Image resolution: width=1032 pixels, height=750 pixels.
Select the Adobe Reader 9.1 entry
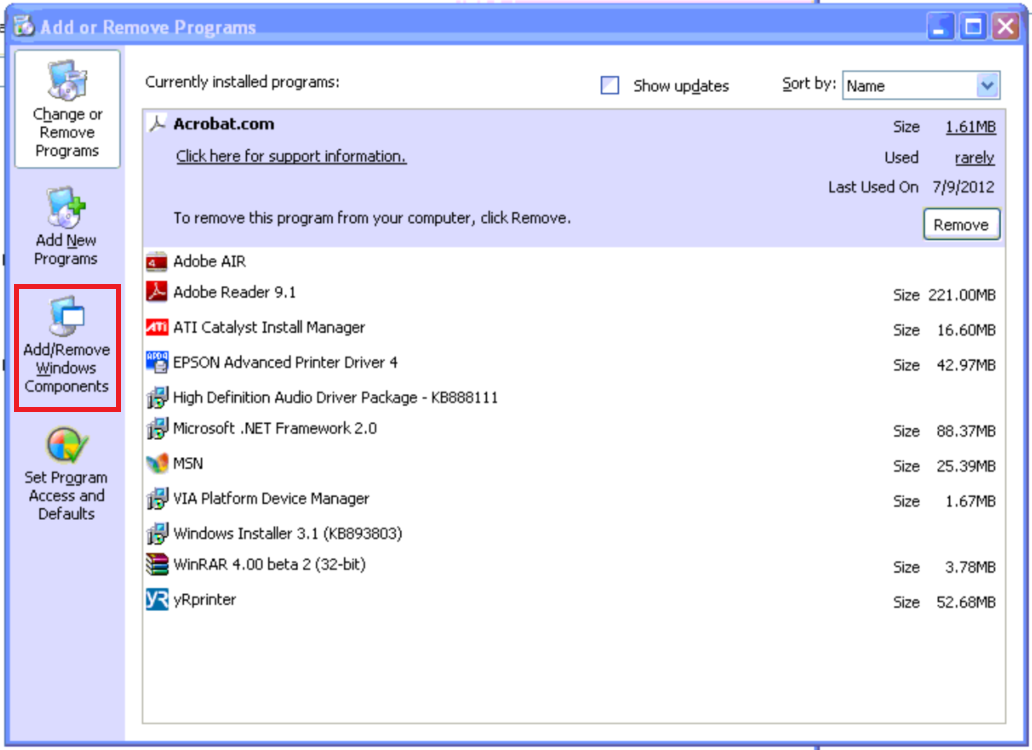(x=573, y=292)
